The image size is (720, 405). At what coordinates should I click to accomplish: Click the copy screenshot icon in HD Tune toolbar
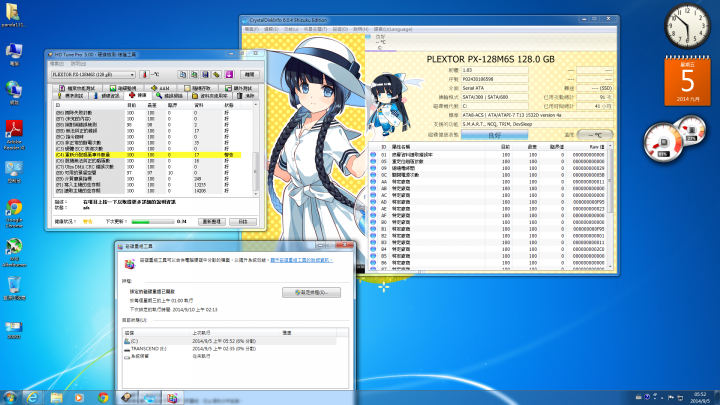point(194,74)
